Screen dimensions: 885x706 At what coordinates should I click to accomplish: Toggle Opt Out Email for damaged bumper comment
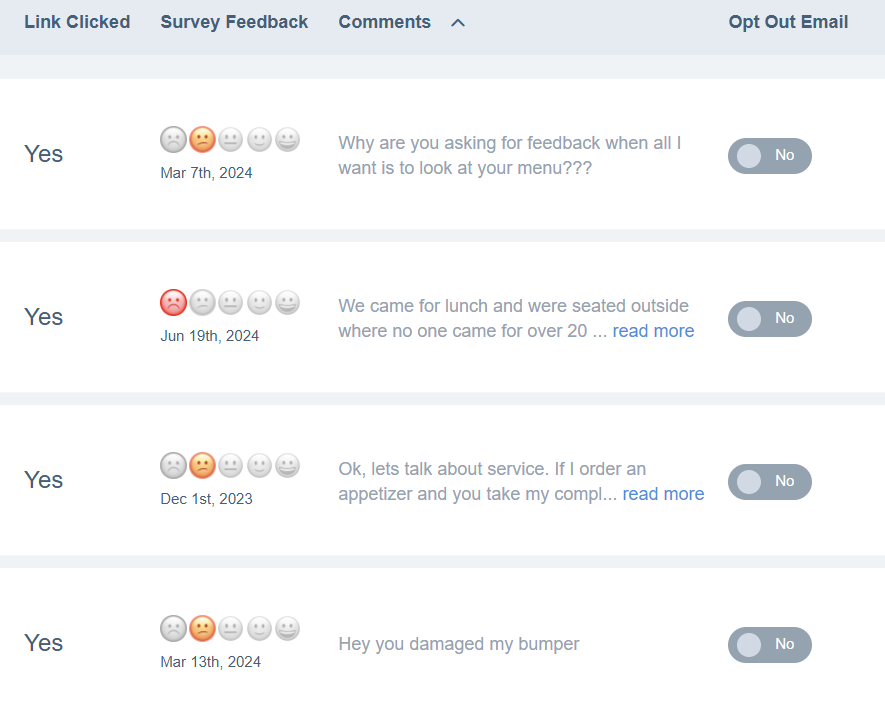coord(769,645)
